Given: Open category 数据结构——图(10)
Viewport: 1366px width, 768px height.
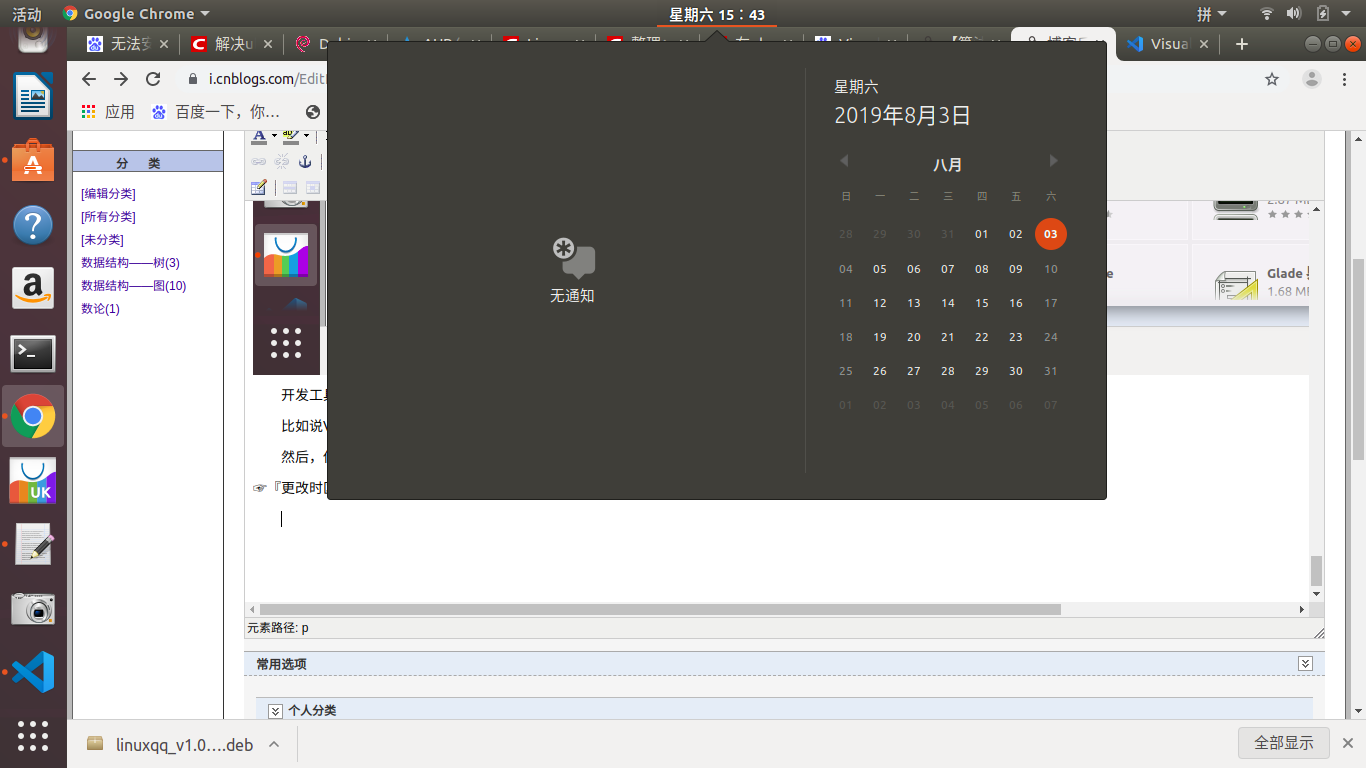Looking at the screenshot, I should (134, 286).
